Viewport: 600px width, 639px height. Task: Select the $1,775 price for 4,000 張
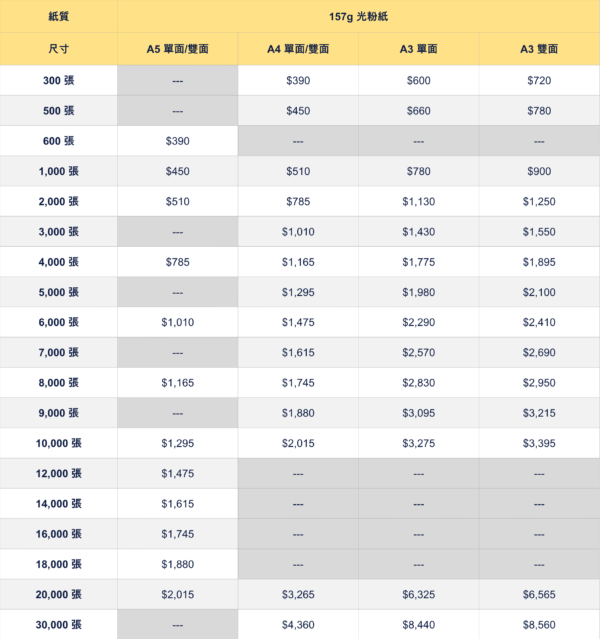tap(419, 262)
